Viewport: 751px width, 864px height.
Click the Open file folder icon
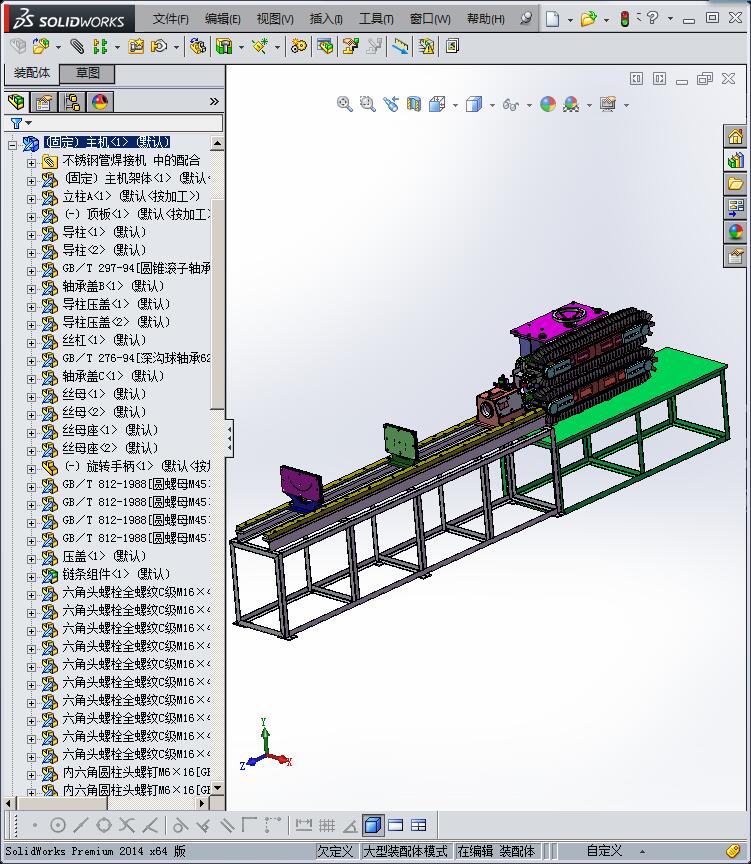(x=588, y=19)
